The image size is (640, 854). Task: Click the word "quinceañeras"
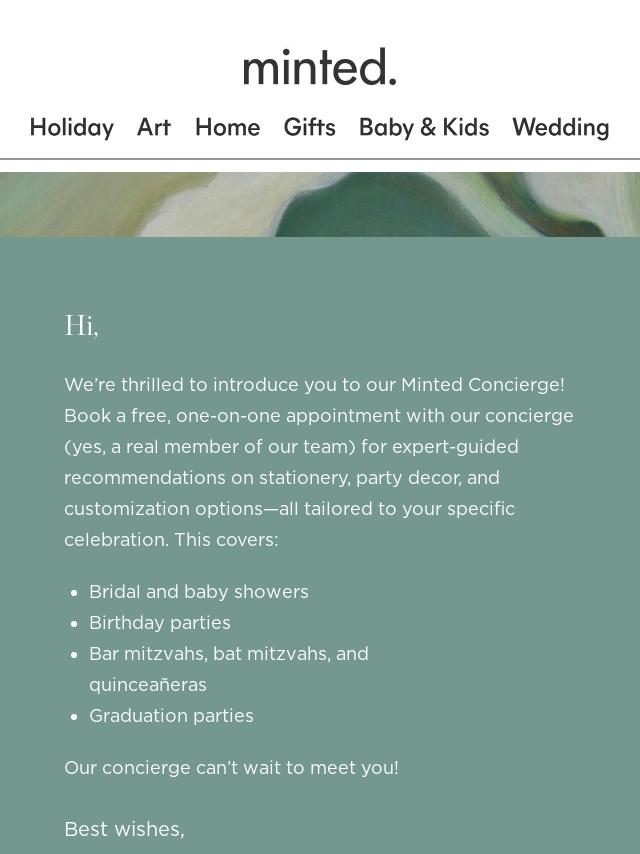148,685
